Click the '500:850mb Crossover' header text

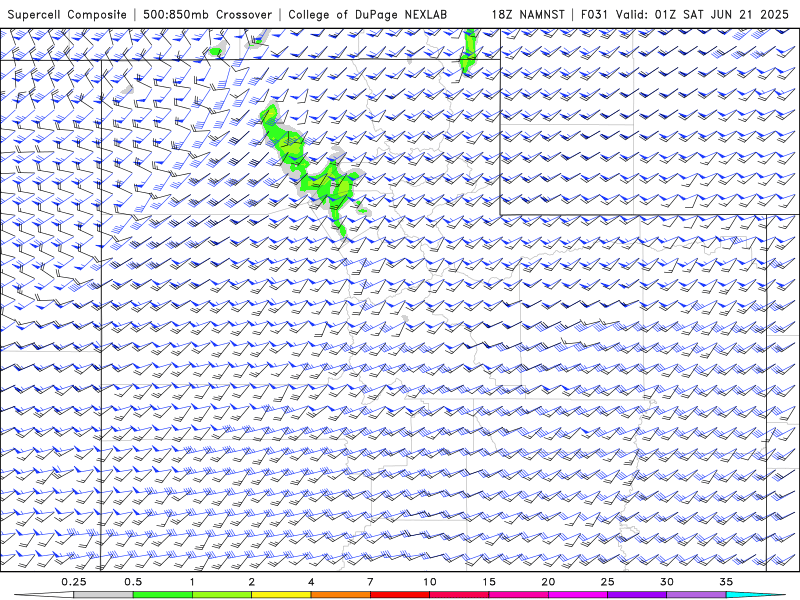[207, 14]
